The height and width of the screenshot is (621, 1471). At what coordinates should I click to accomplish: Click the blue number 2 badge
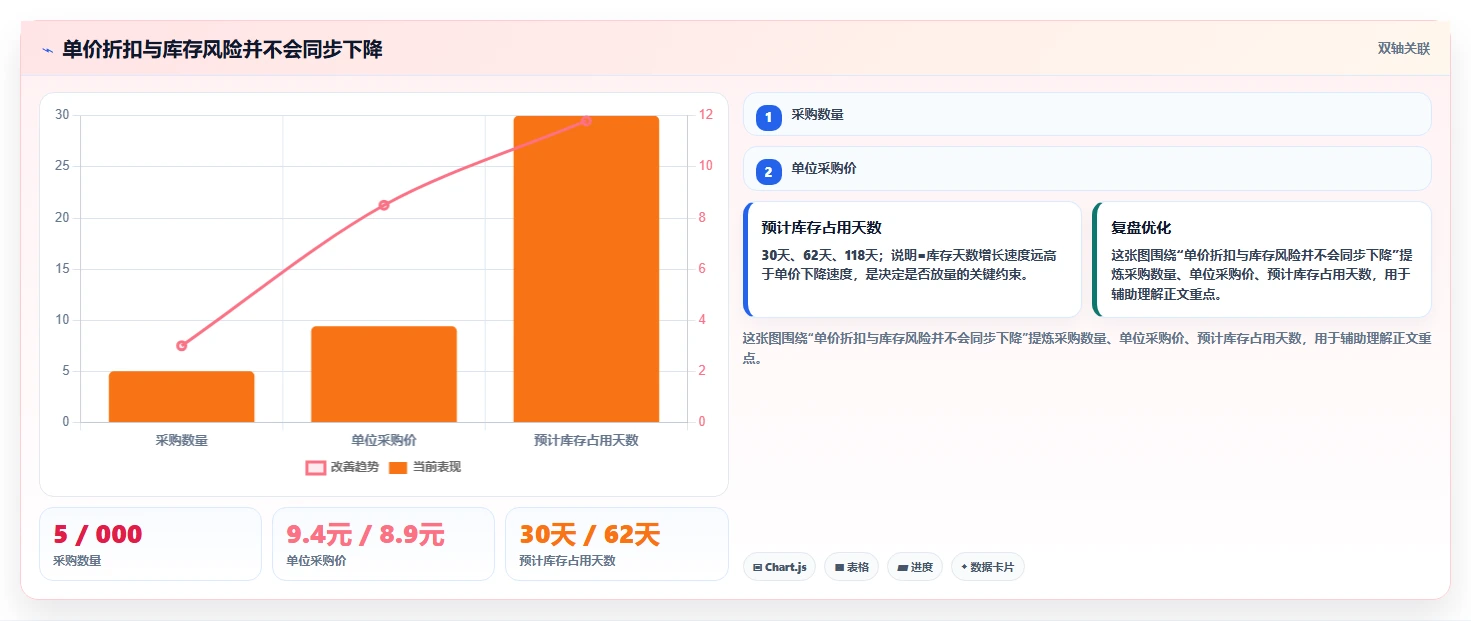769,172
